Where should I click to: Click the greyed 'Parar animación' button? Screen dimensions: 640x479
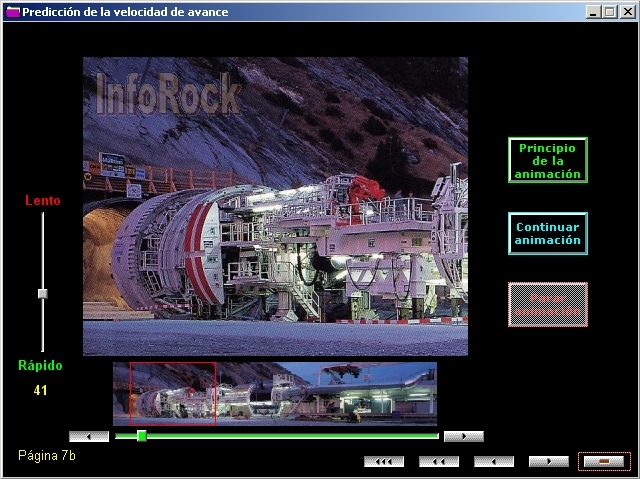point(547,304)
